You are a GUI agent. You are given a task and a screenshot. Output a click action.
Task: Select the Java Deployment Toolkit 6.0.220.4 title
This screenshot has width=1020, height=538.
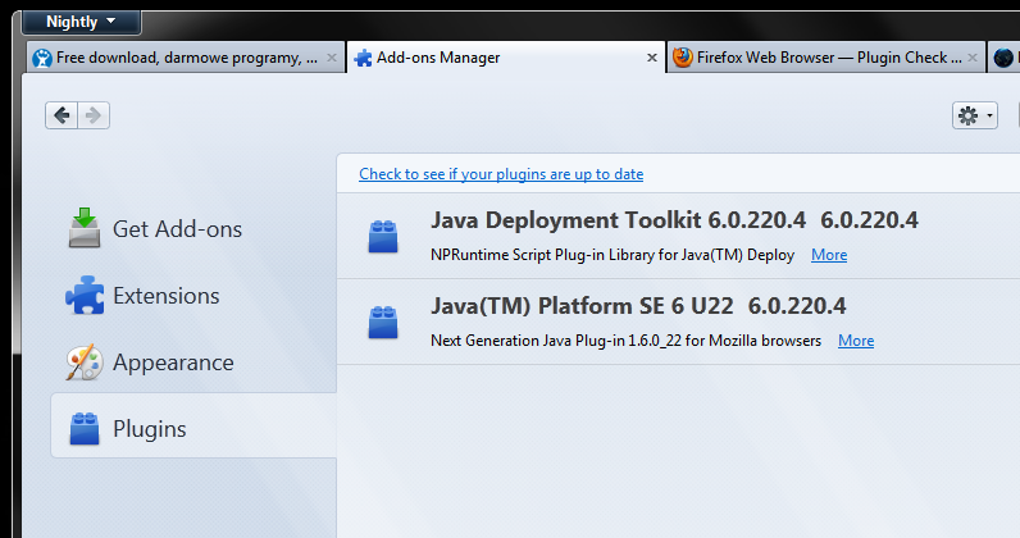click(618, 221)
